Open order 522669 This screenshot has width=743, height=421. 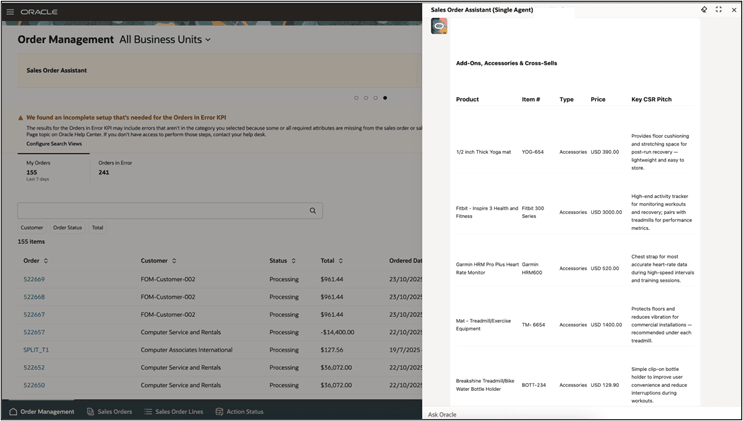tap(34, 279)
